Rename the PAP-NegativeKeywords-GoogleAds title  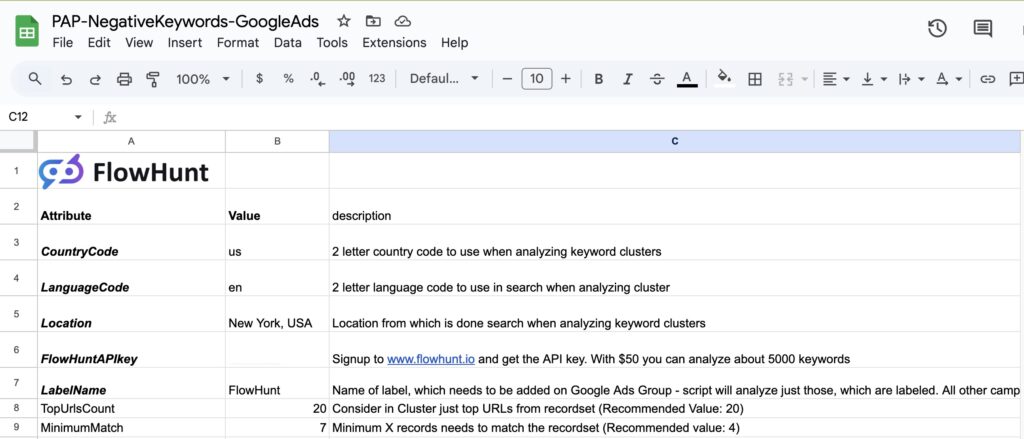[185, 21]
